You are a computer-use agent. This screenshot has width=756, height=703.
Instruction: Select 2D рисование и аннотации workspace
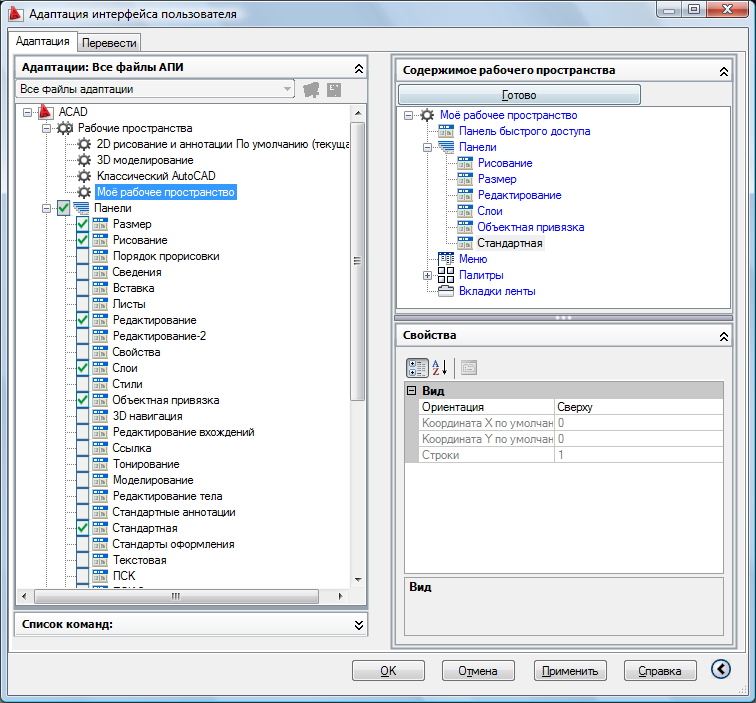[x=223, y=144]
